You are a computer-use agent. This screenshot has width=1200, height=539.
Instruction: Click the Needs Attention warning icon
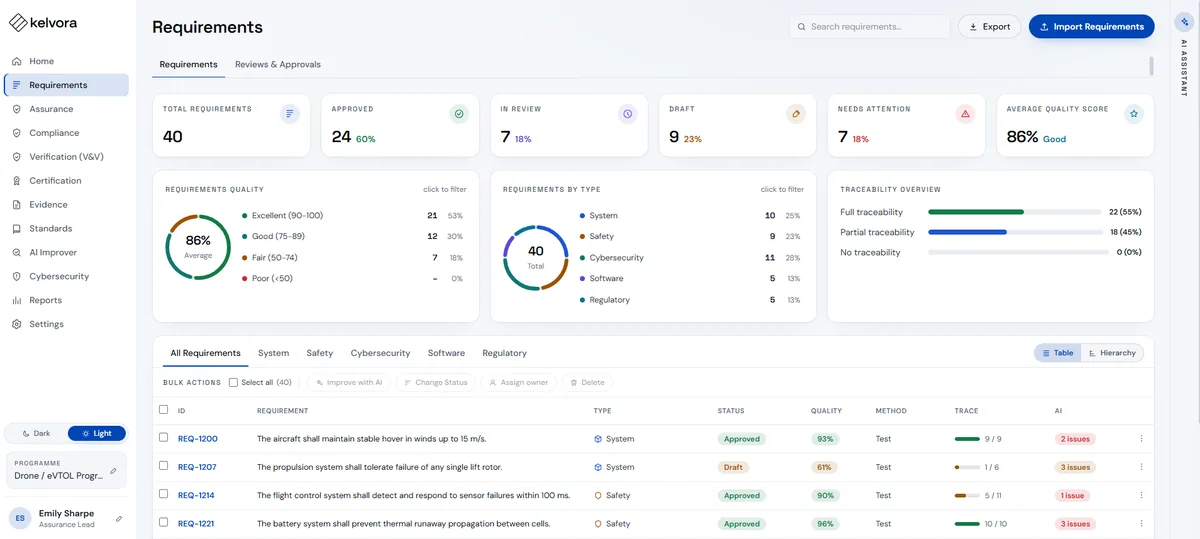(x=965, y=114)
